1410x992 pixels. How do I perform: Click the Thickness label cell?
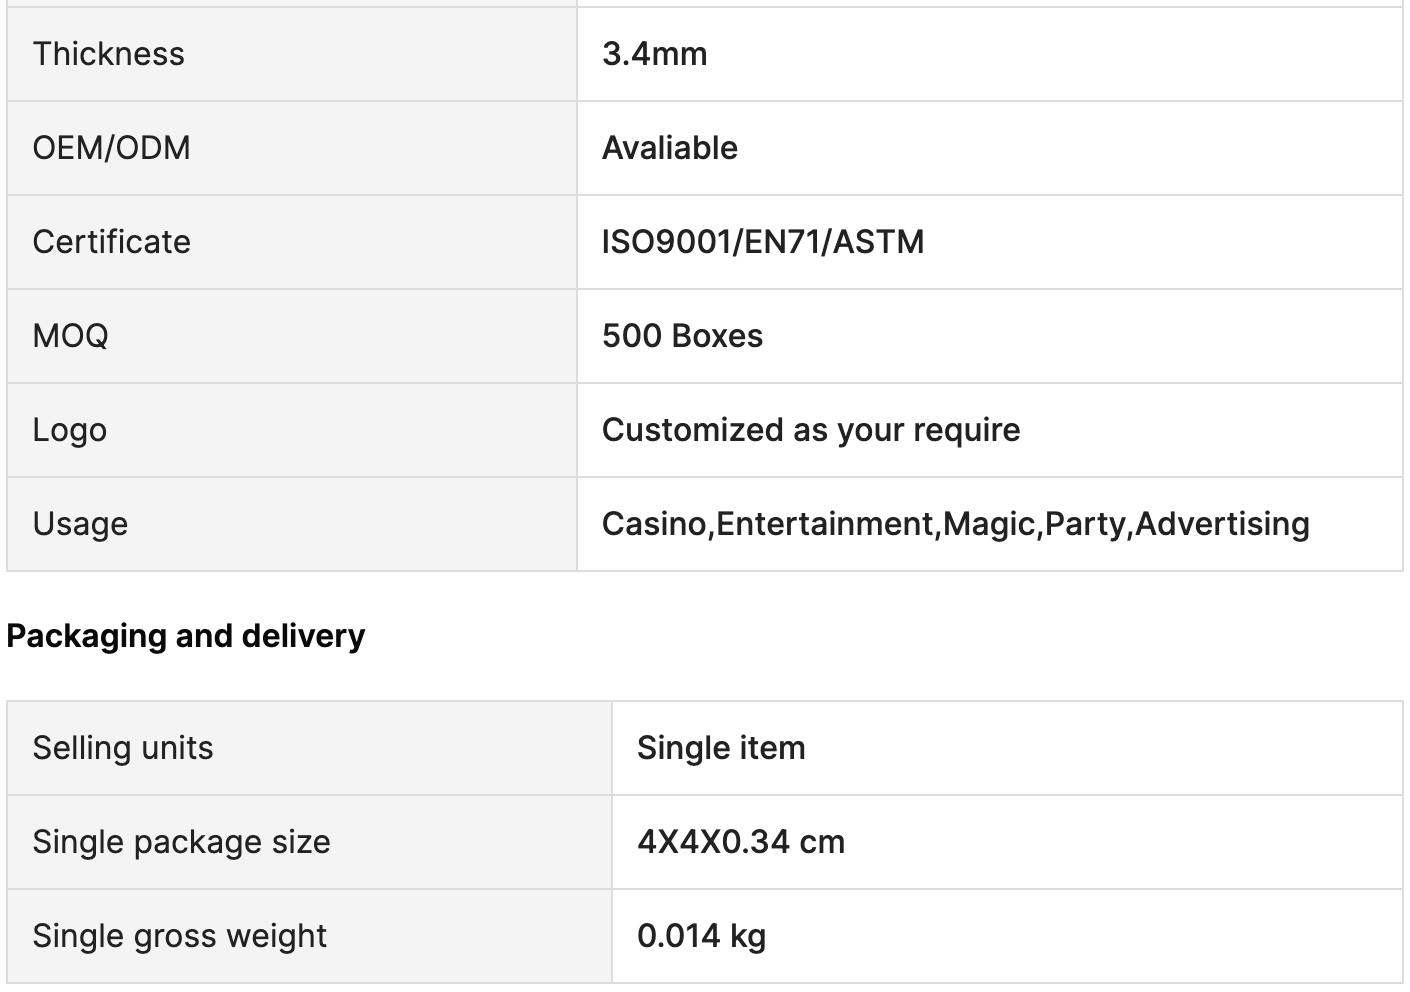point(108,54)
